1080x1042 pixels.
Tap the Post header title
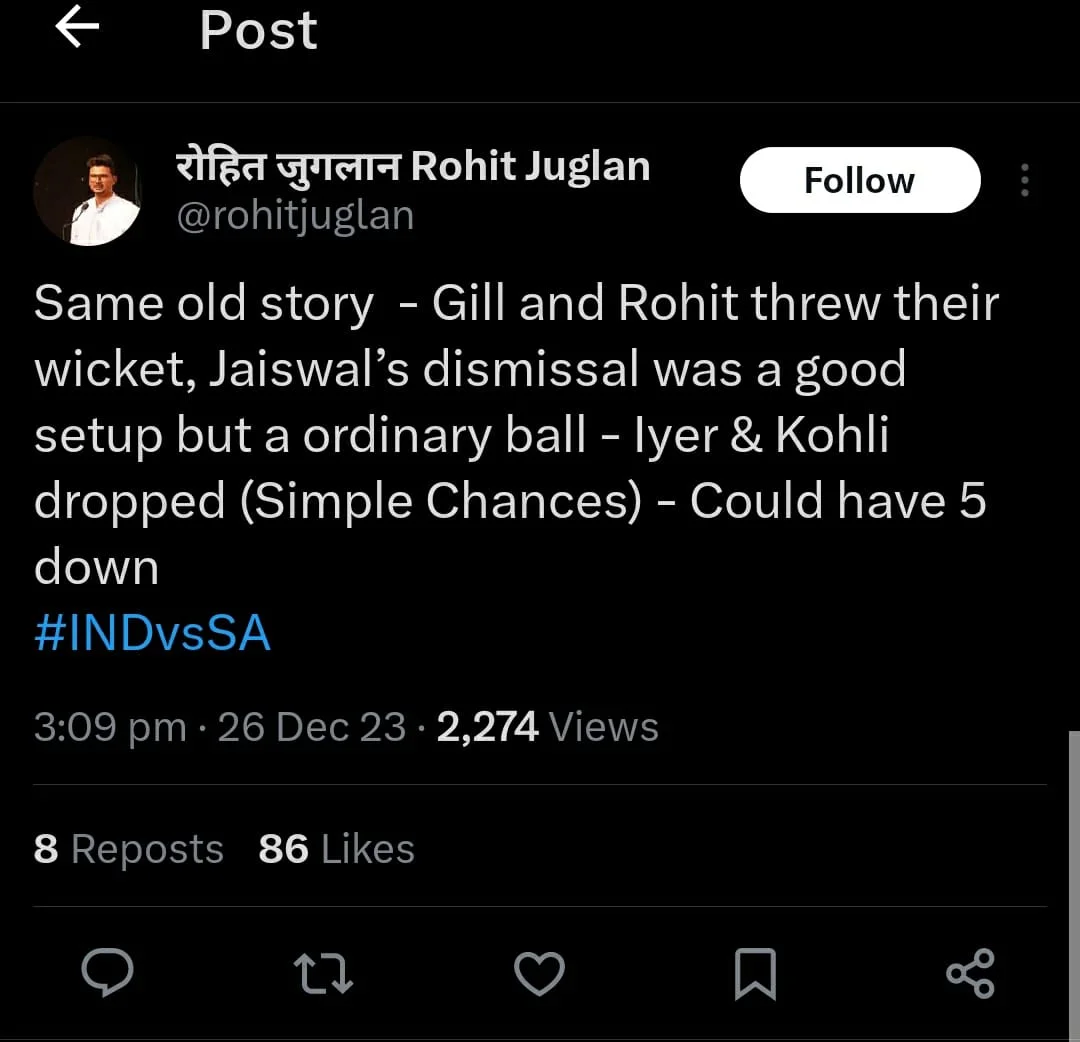click(258, 30)
